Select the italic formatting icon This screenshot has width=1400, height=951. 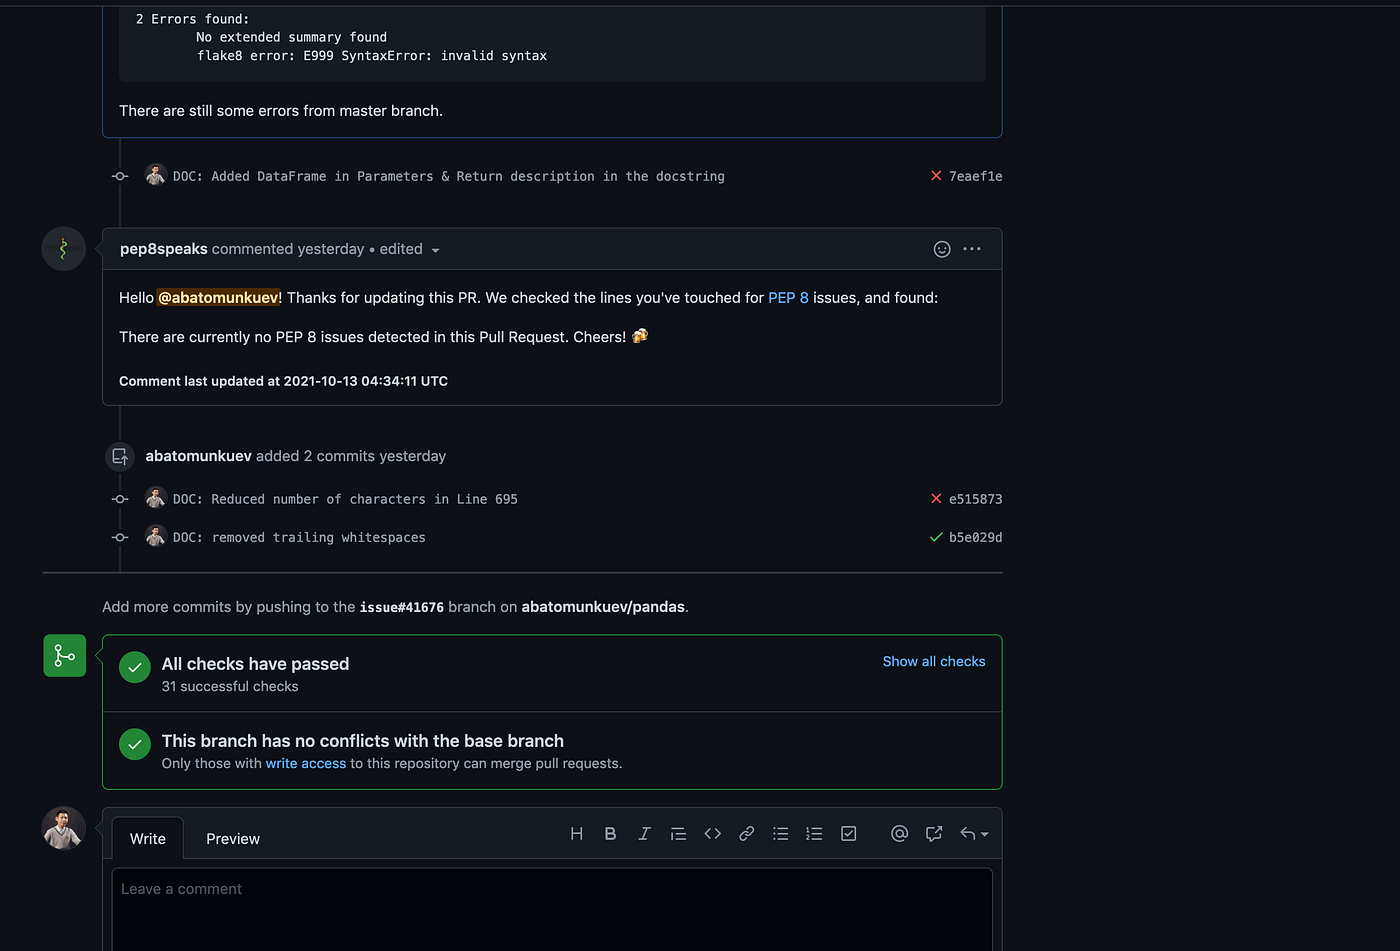tap(645, 833)
